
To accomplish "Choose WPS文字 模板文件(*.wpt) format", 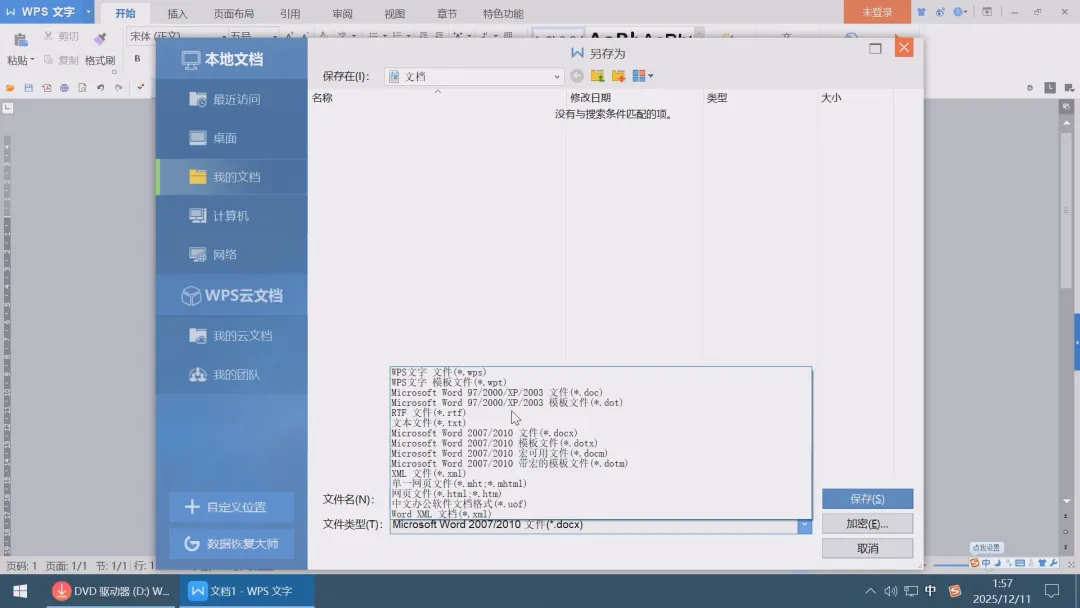I will tap(448, 382).
